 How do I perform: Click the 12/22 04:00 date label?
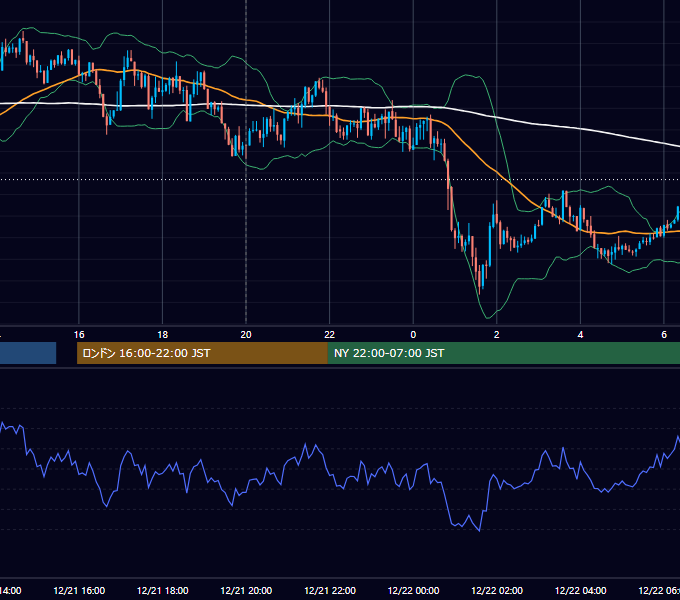click(x=581, y=590)
